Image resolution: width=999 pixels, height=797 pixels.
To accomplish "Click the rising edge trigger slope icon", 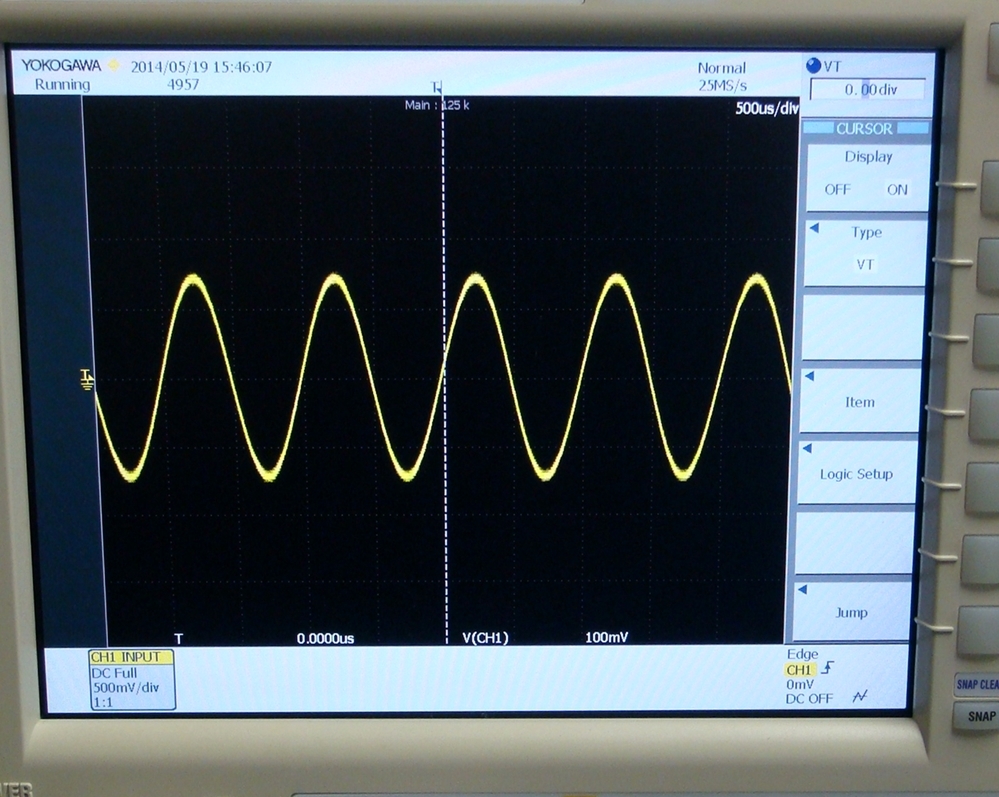I will click(x=828, y=668).
